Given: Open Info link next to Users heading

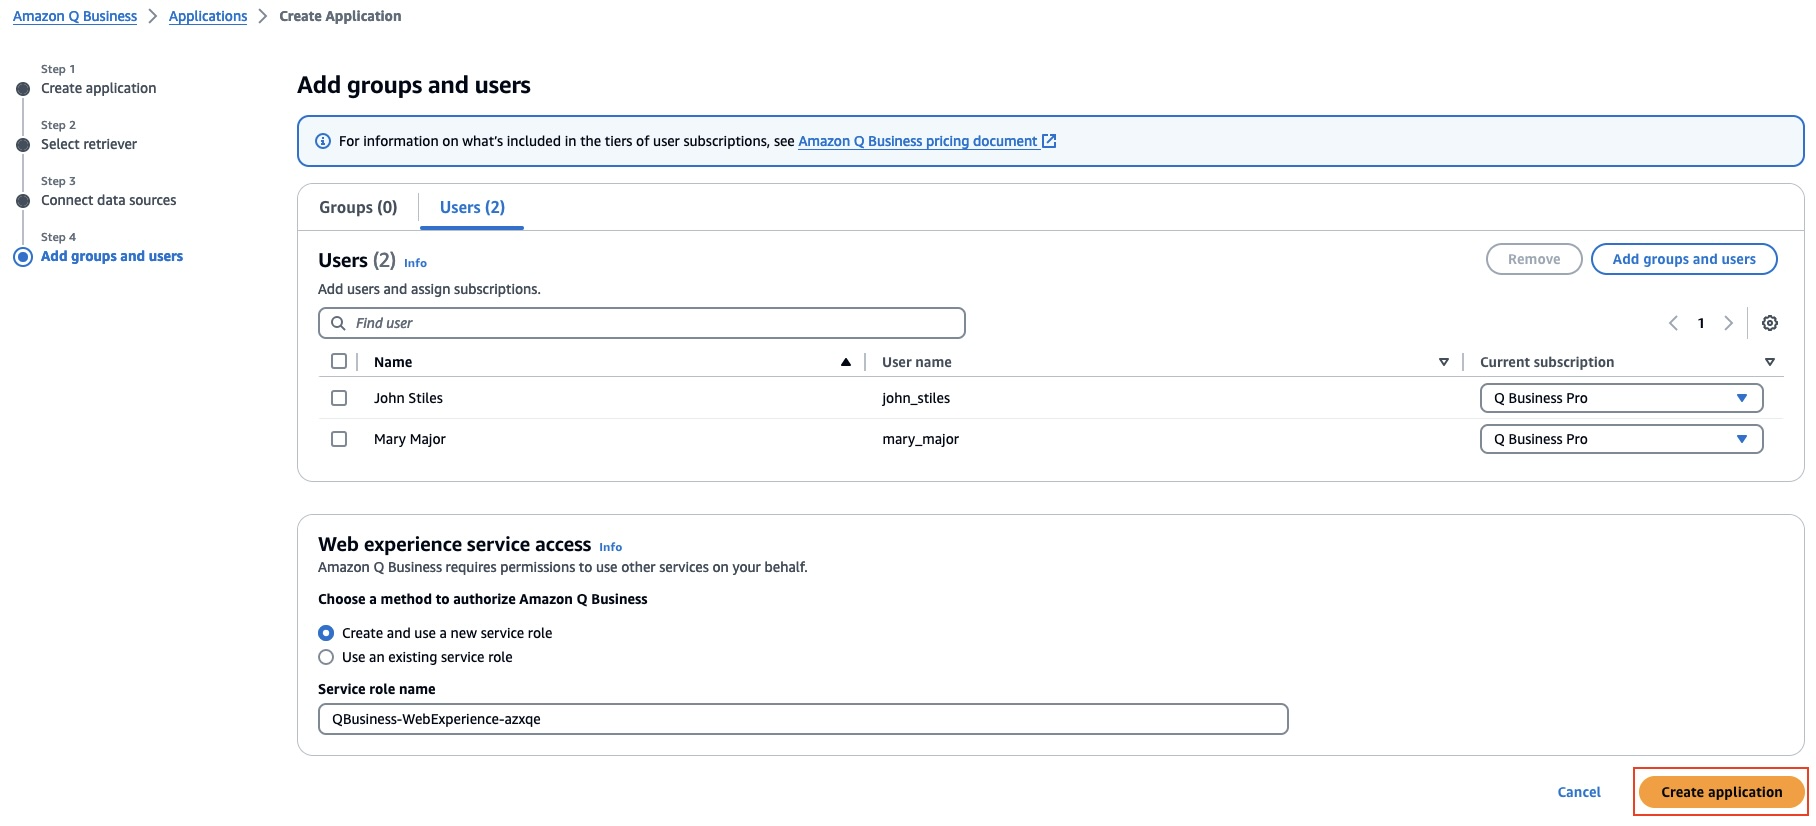Looking at the screenshot, I should (415, 263).
